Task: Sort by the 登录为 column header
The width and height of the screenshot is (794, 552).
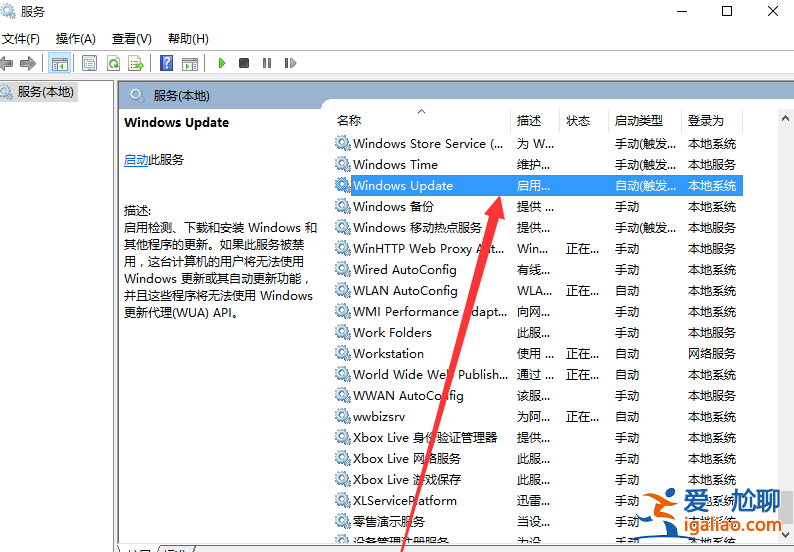Action: (712, 121)
